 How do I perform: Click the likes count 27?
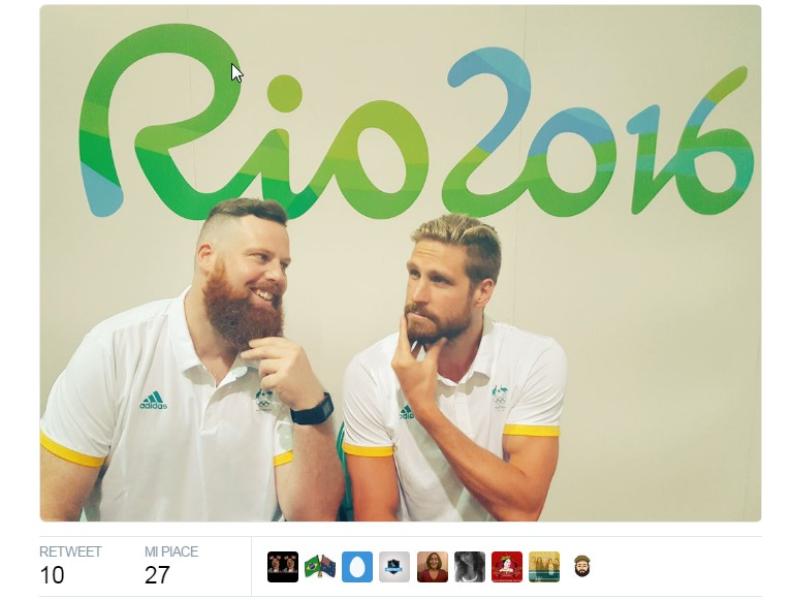(157, 575)
